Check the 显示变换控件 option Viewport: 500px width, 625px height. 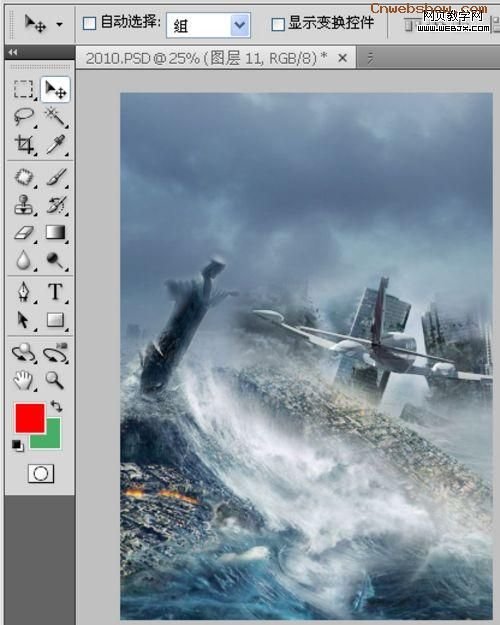(278, 24)
